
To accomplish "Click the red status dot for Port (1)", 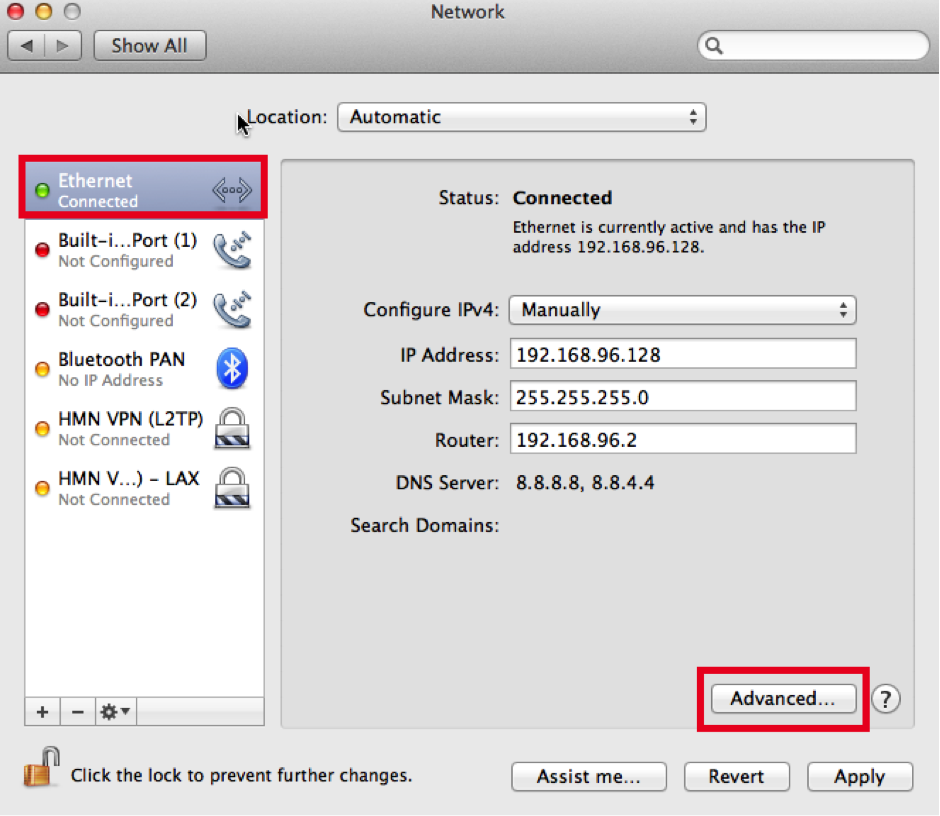I will pyautogui.click(x=42, y=250).
